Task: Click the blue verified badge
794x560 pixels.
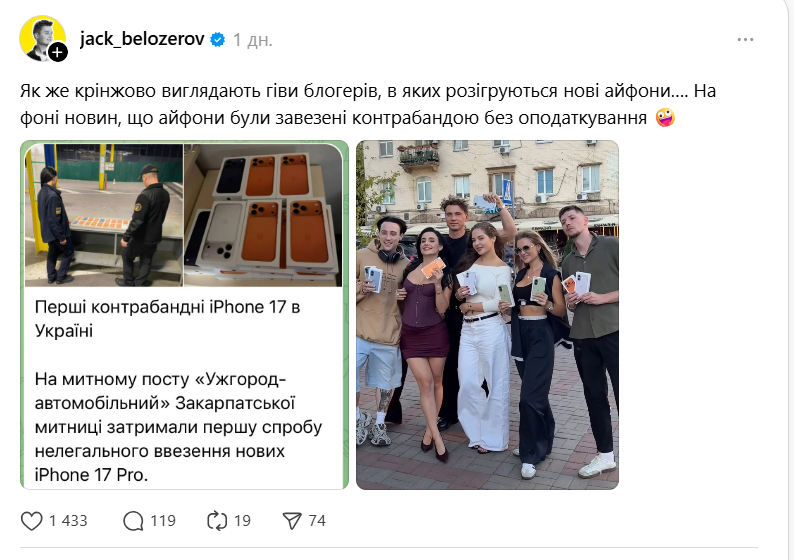Action: point(218,39)
